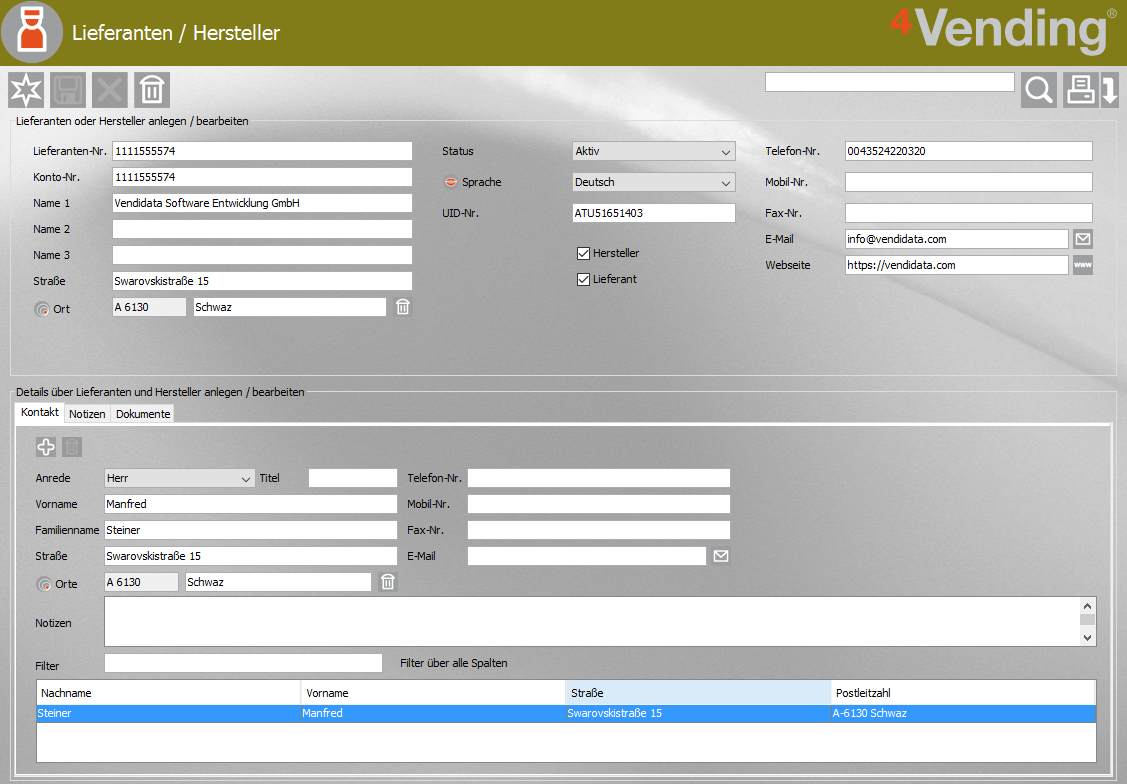Click the Webseite field
The image size is (1127, 784).
[957, 265]
